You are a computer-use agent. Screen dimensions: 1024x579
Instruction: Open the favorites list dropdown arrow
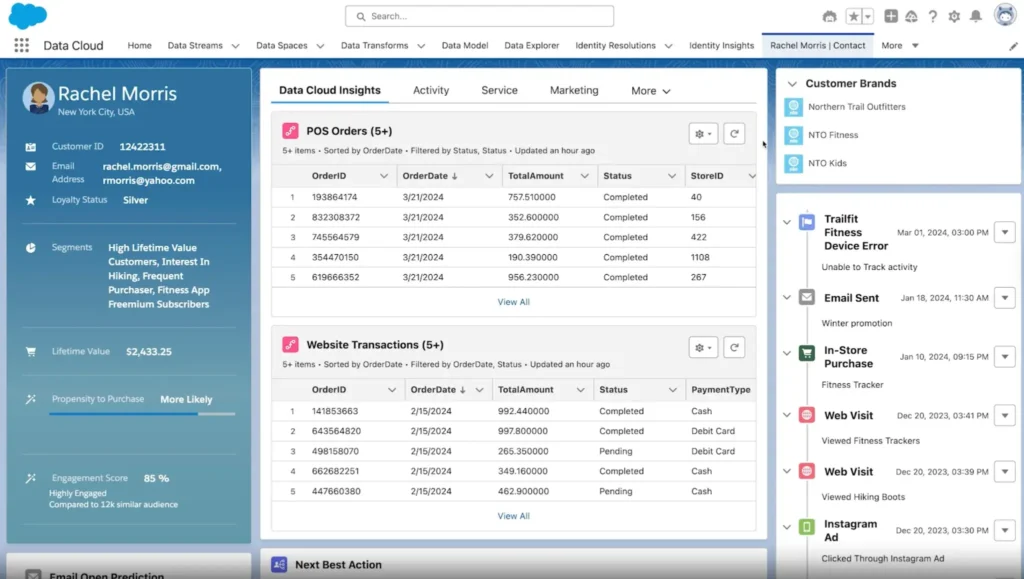tap(868, 16)
